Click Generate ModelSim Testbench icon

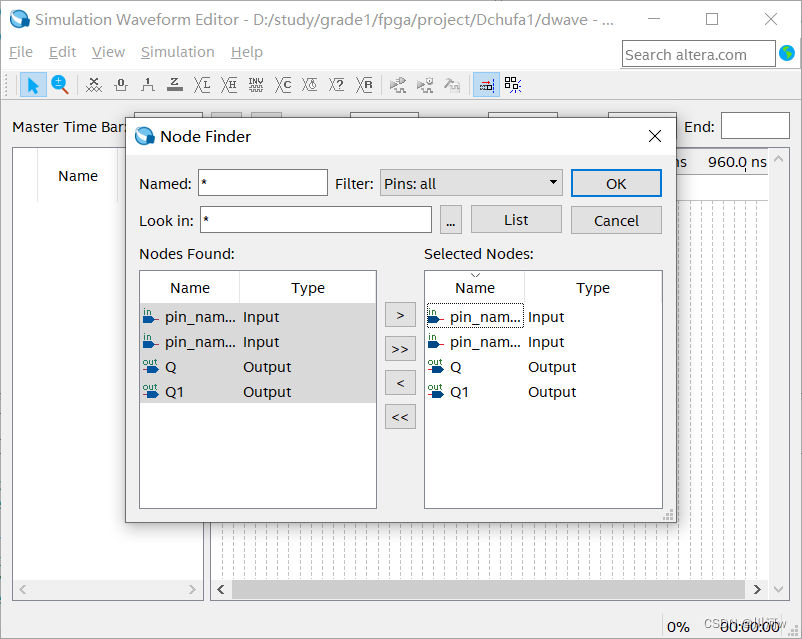click(x=452, y=85)
